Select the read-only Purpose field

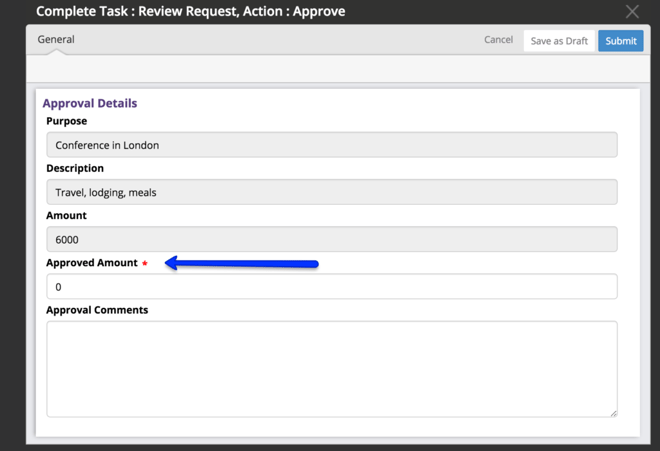click(332, 145)
